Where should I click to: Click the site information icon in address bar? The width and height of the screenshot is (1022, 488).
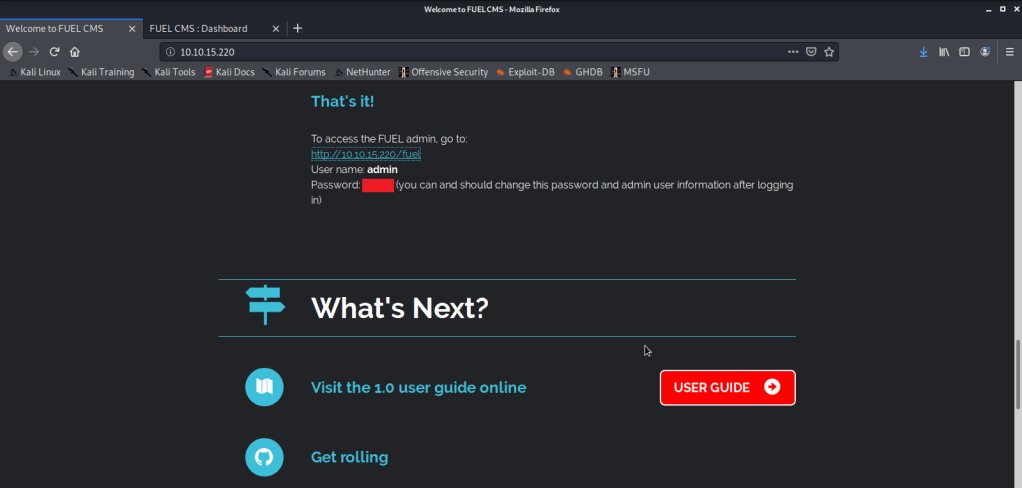click(x=170, y=51)
